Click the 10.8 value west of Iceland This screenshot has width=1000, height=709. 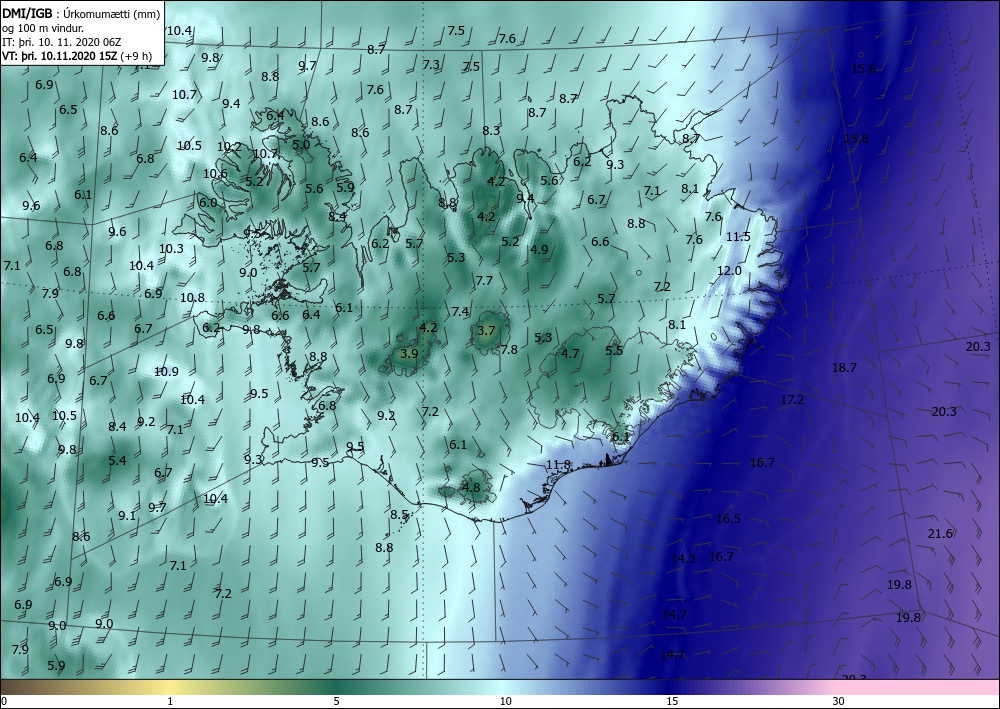(192, 297)
